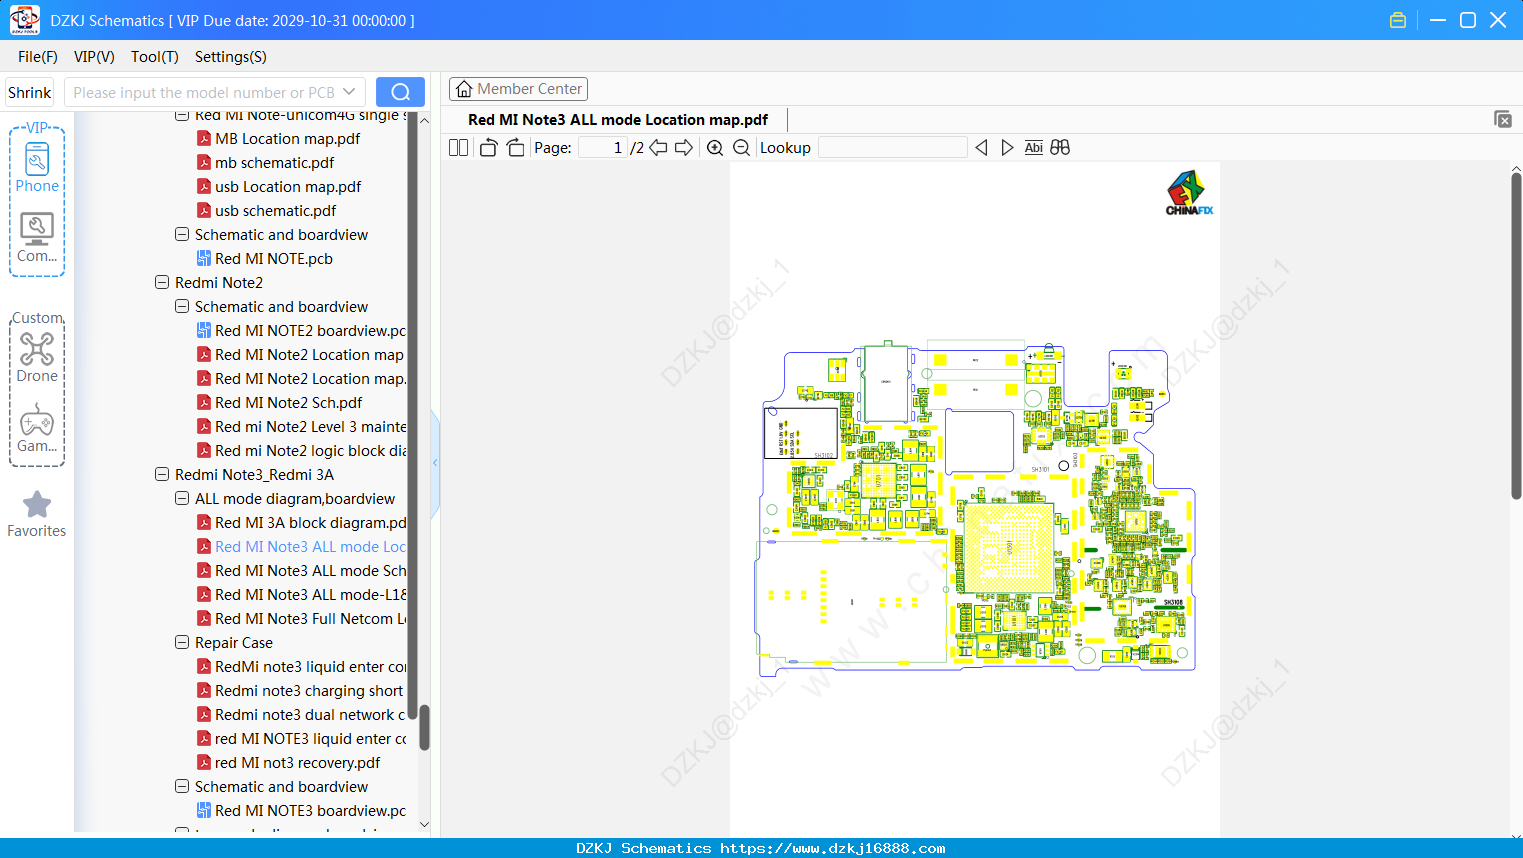Open the Game console category
Viewport: 1523px width, 858px height.
37,428
